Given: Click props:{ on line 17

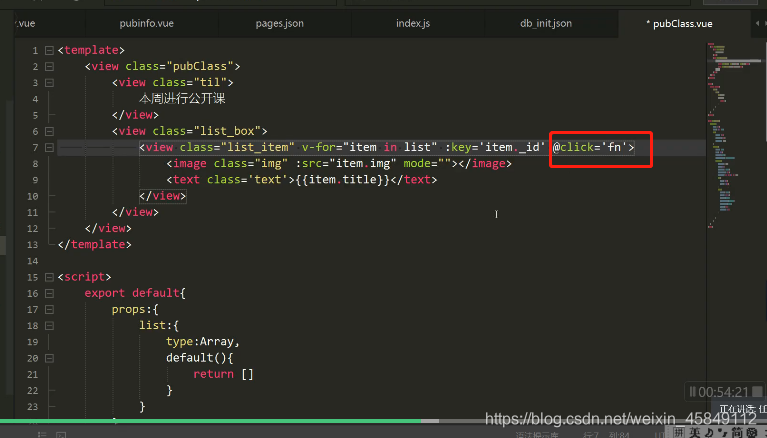Looking at the screenshot, I should (135, 309).
